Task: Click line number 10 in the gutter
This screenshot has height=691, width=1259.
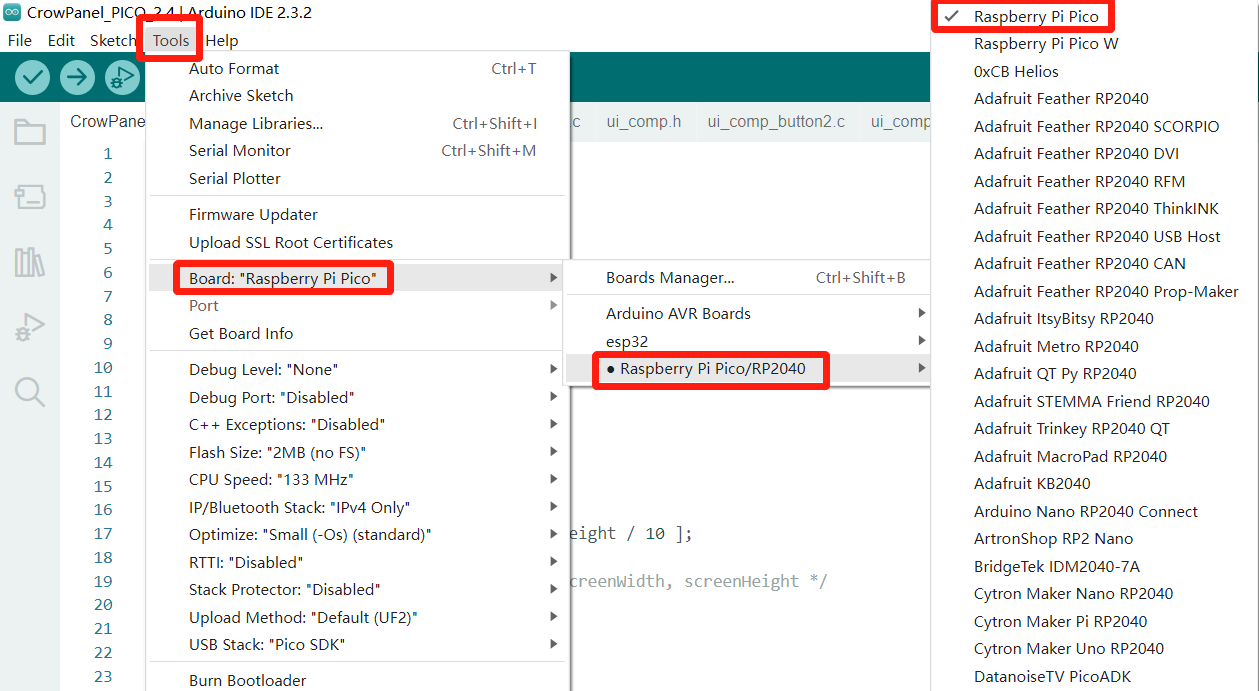Action: pos(104,368)
